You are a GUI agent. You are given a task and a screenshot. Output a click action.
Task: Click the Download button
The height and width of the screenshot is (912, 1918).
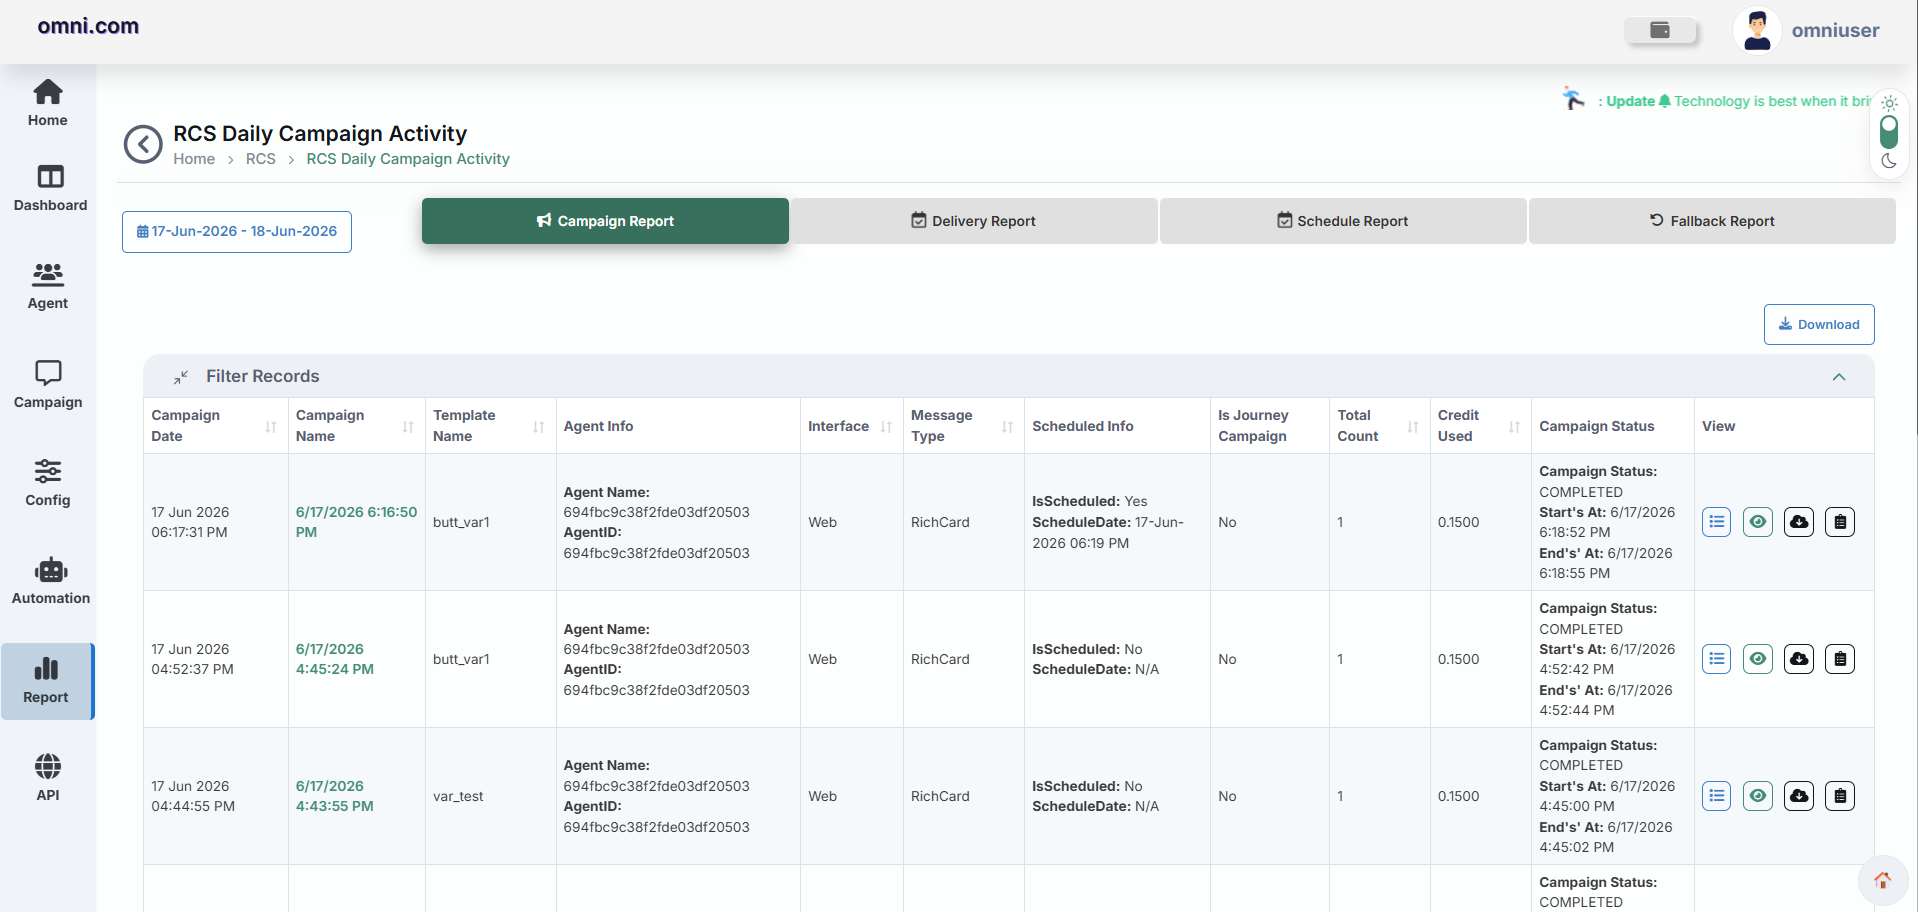1819,325
